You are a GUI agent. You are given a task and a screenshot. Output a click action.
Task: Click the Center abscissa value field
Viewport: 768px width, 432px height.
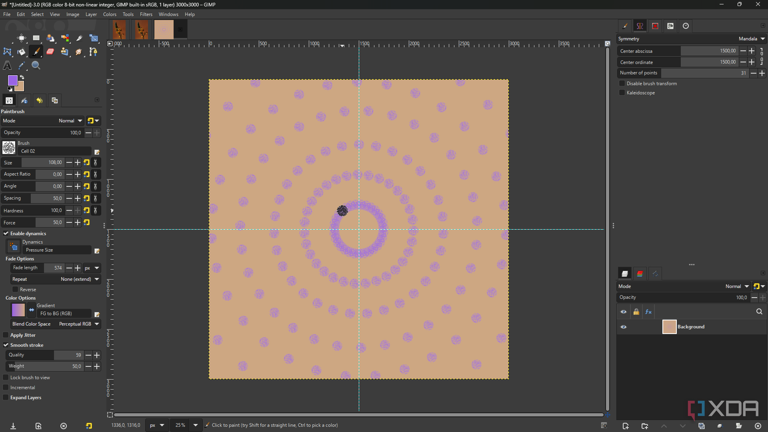(710, 51)
